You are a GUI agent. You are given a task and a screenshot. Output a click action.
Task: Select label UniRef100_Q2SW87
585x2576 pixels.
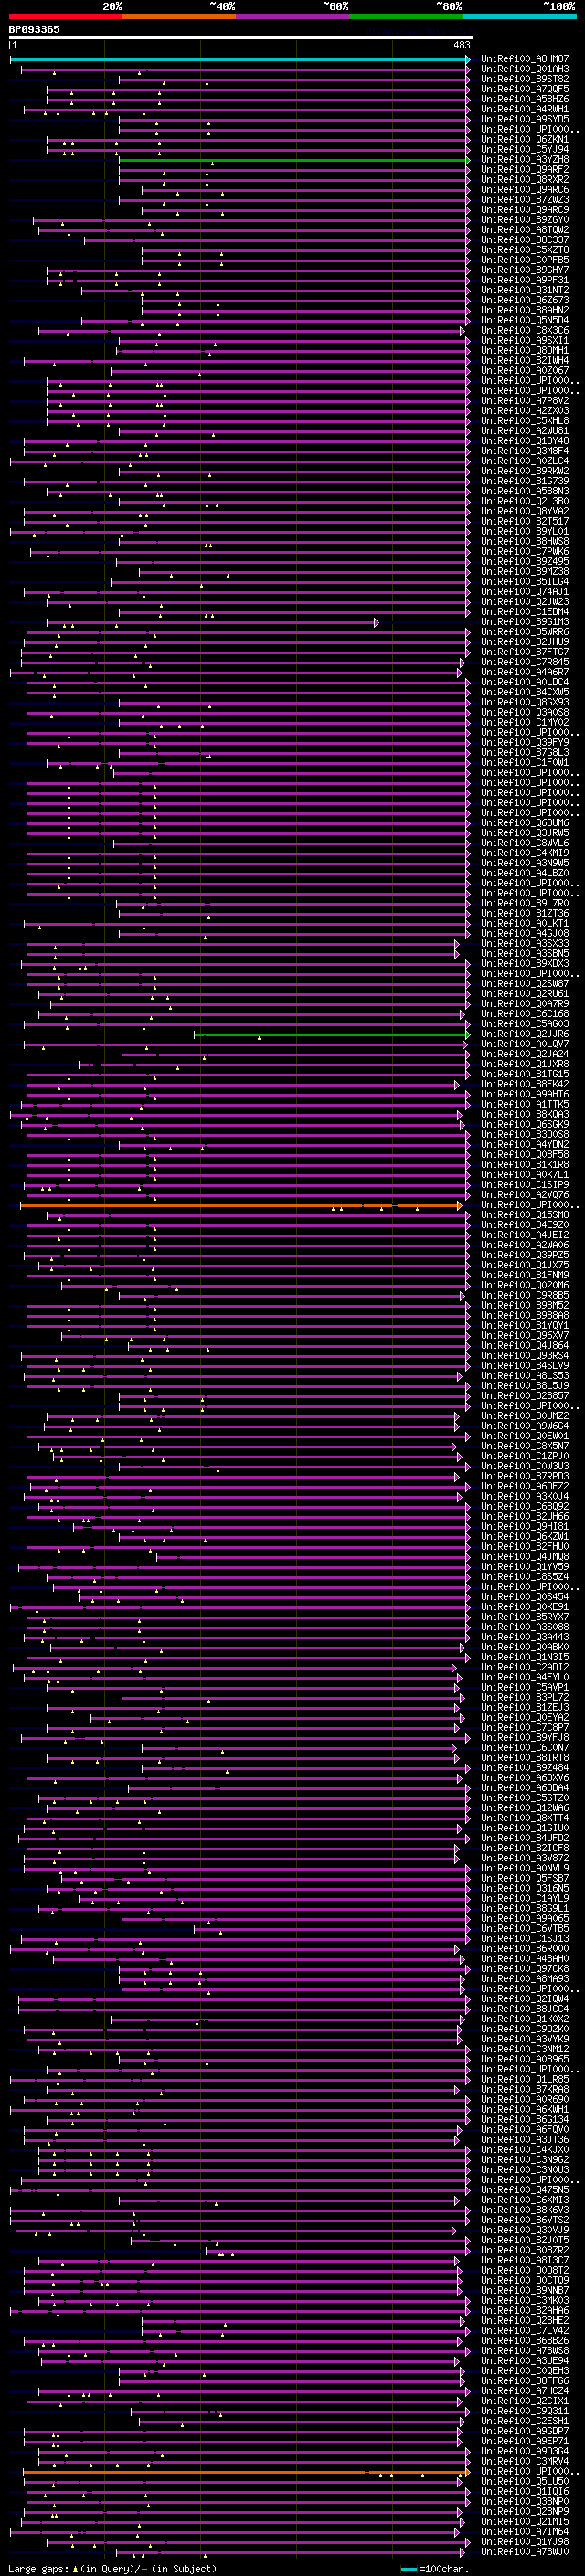click(524, 984)
